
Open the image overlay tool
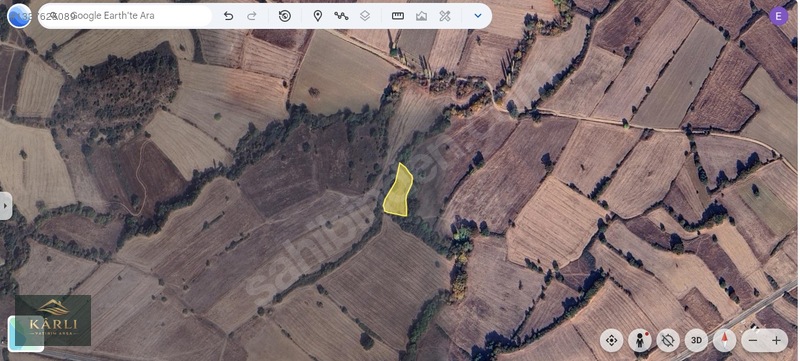point(421,16)
